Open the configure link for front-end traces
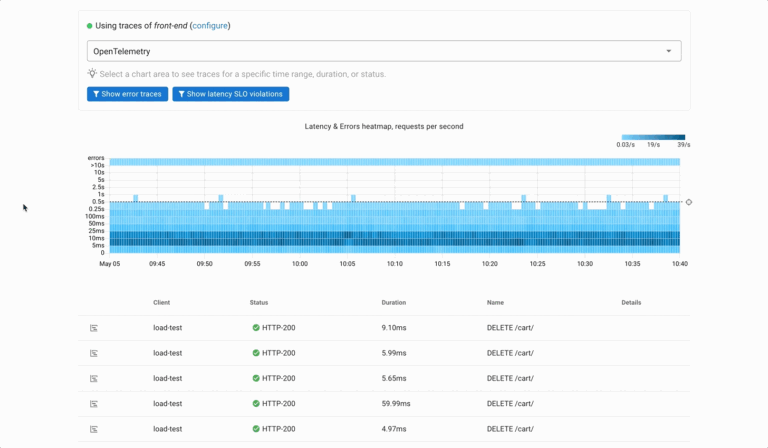This screenshot has width=768, height=448. point(210,26)
